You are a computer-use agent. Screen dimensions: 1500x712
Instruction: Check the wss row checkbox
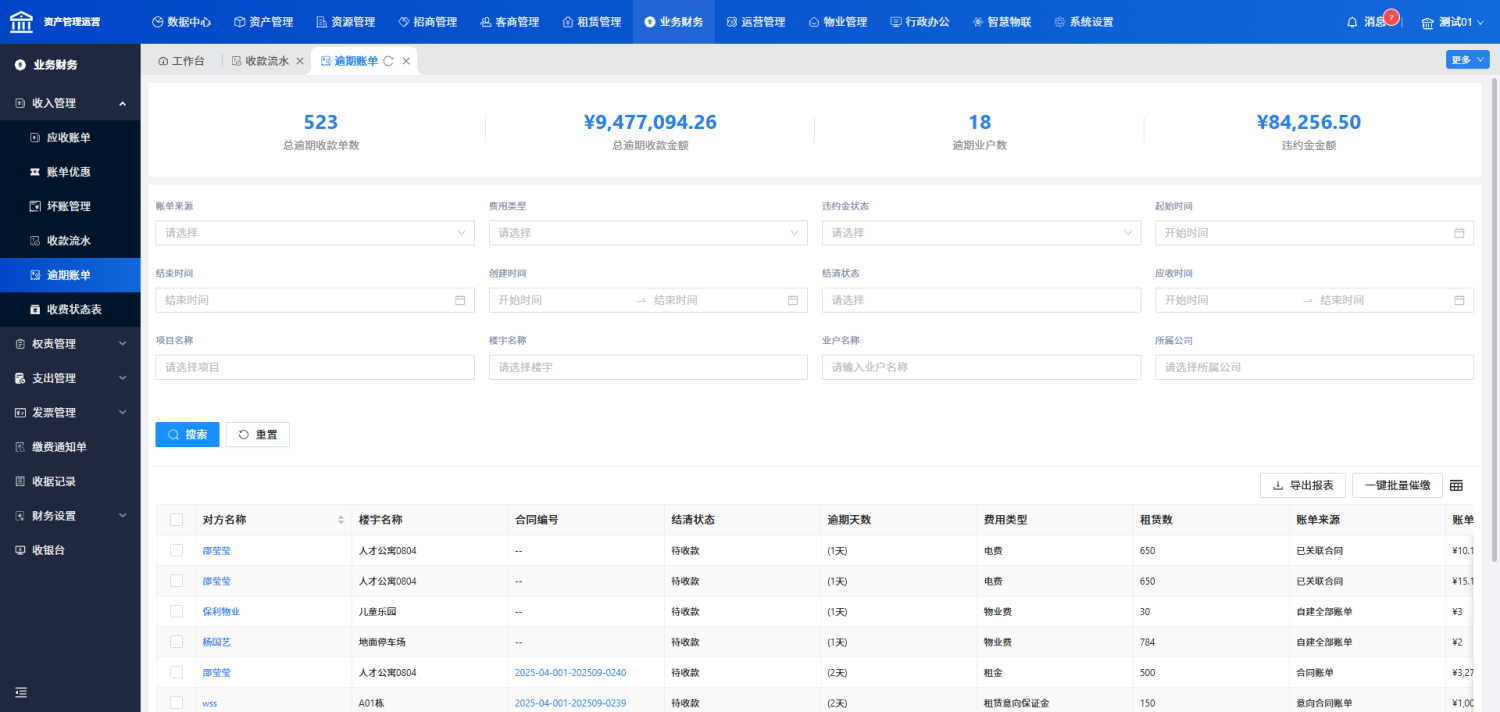click(x=177, y=703)
